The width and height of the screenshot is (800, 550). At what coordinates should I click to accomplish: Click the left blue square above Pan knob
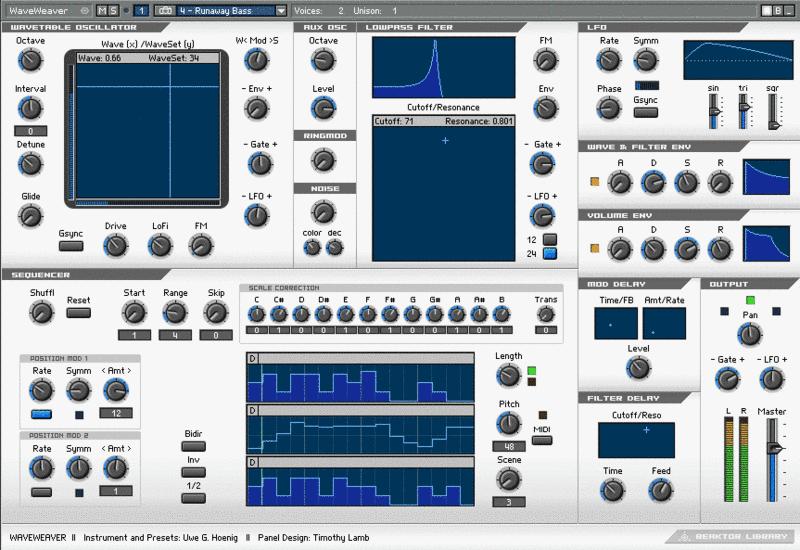(724, 311)
